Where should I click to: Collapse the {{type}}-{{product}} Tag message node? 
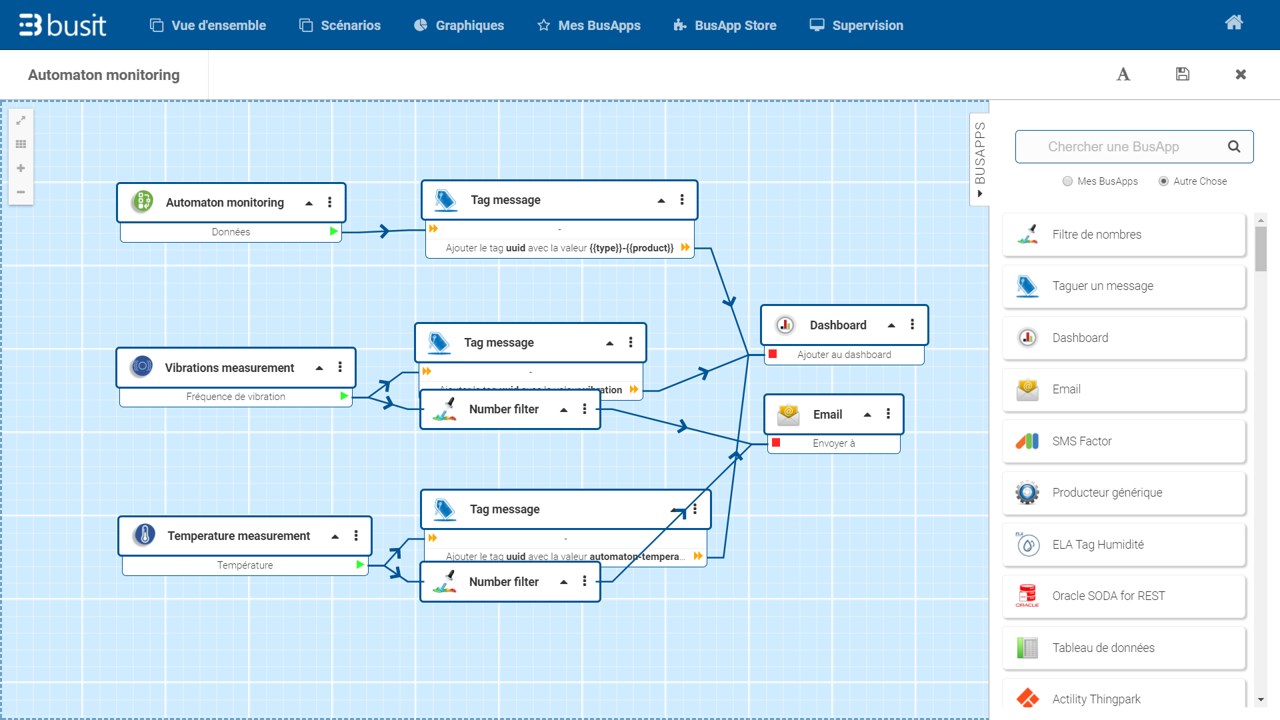click(661, 200)
